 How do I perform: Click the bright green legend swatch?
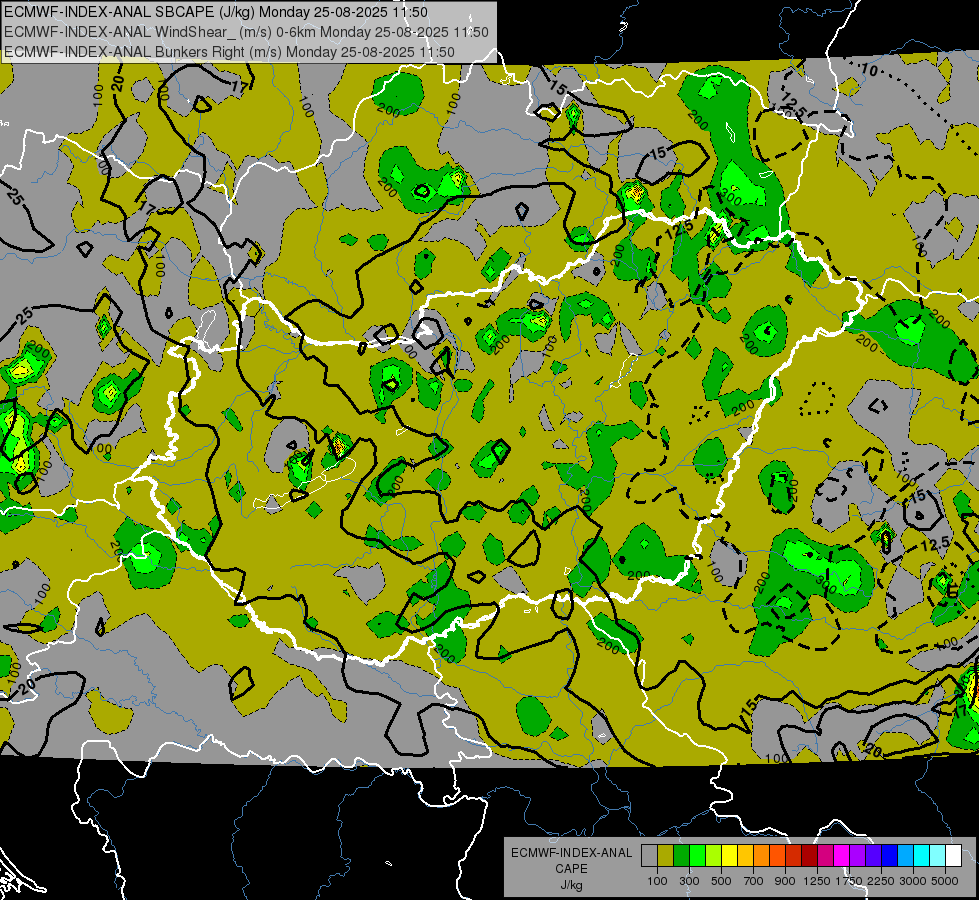click(x=697, y=856)
